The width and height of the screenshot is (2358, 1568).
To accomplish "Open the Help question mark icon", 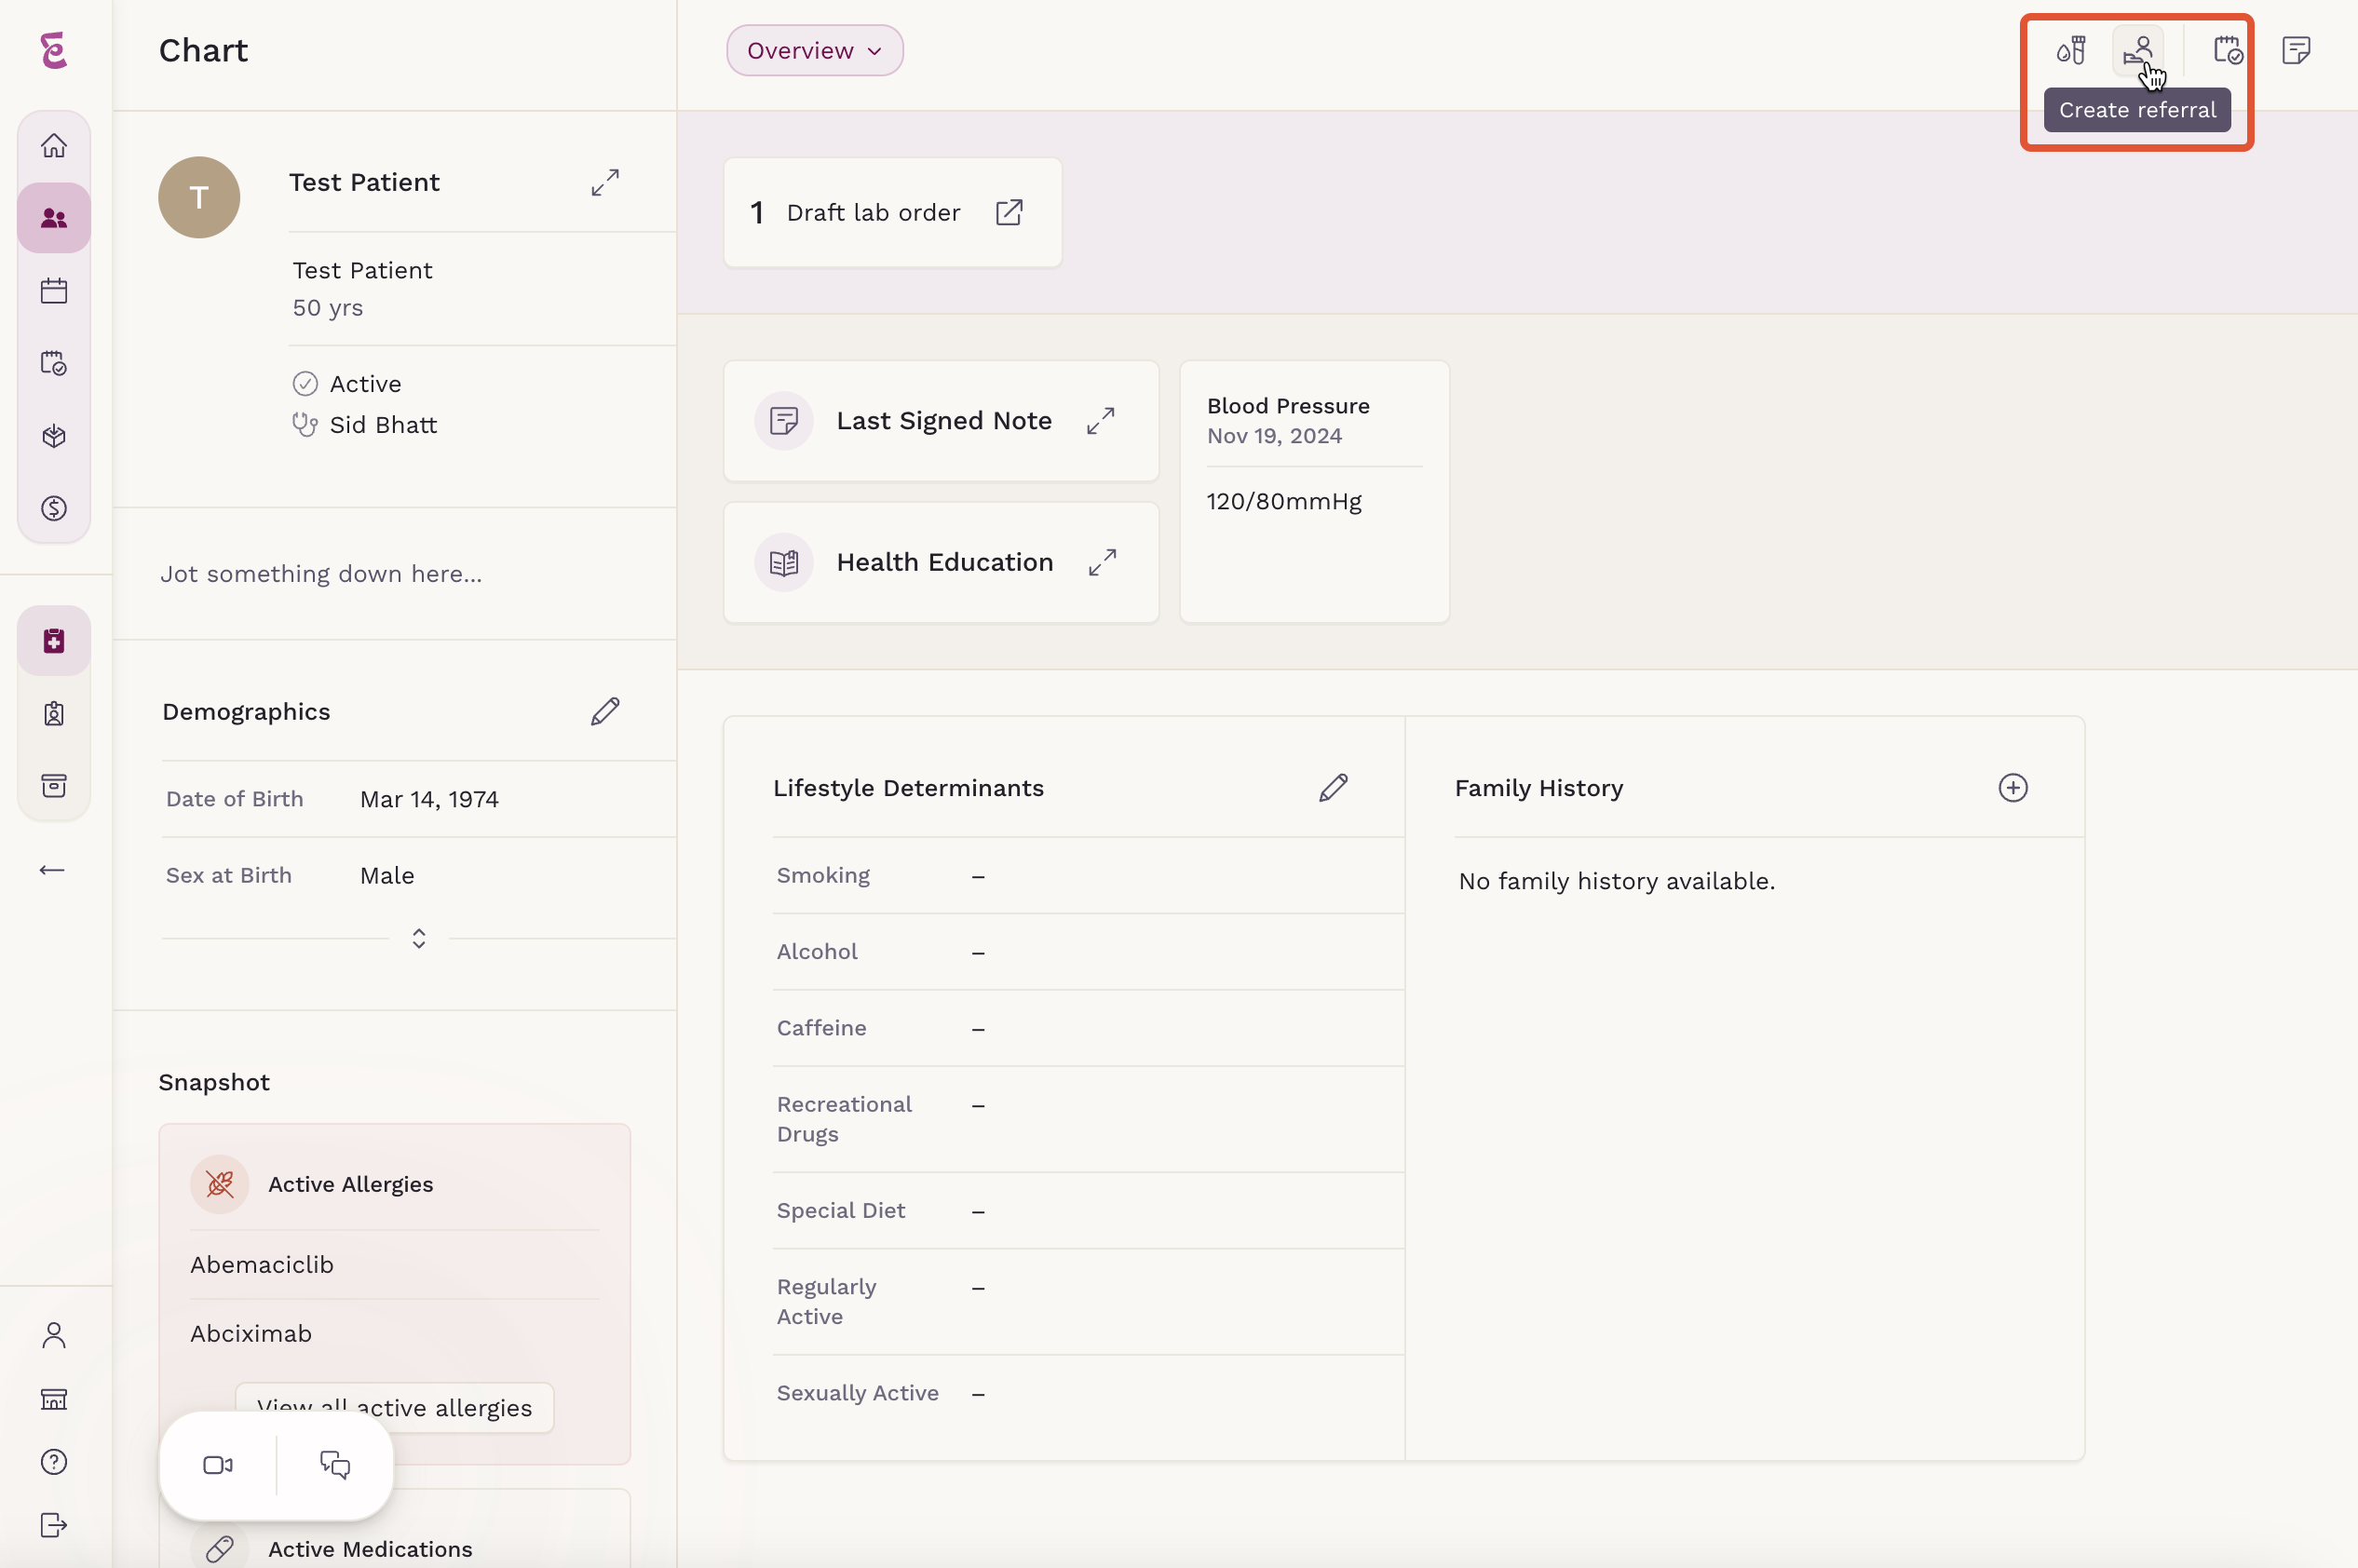I will coord(54,1462).
